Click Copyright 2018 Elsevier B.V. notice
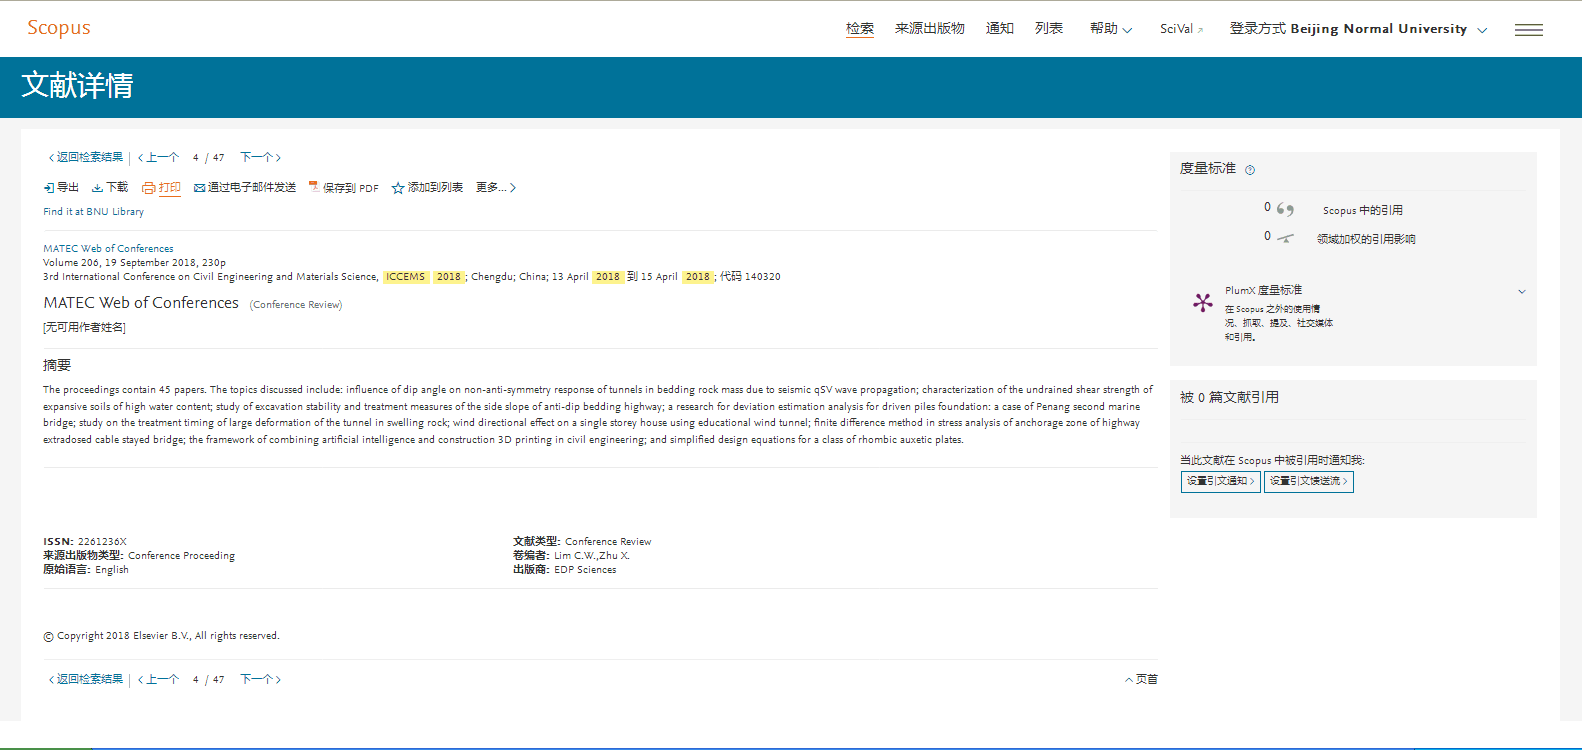1582x750 pixels. pos(161,636)
